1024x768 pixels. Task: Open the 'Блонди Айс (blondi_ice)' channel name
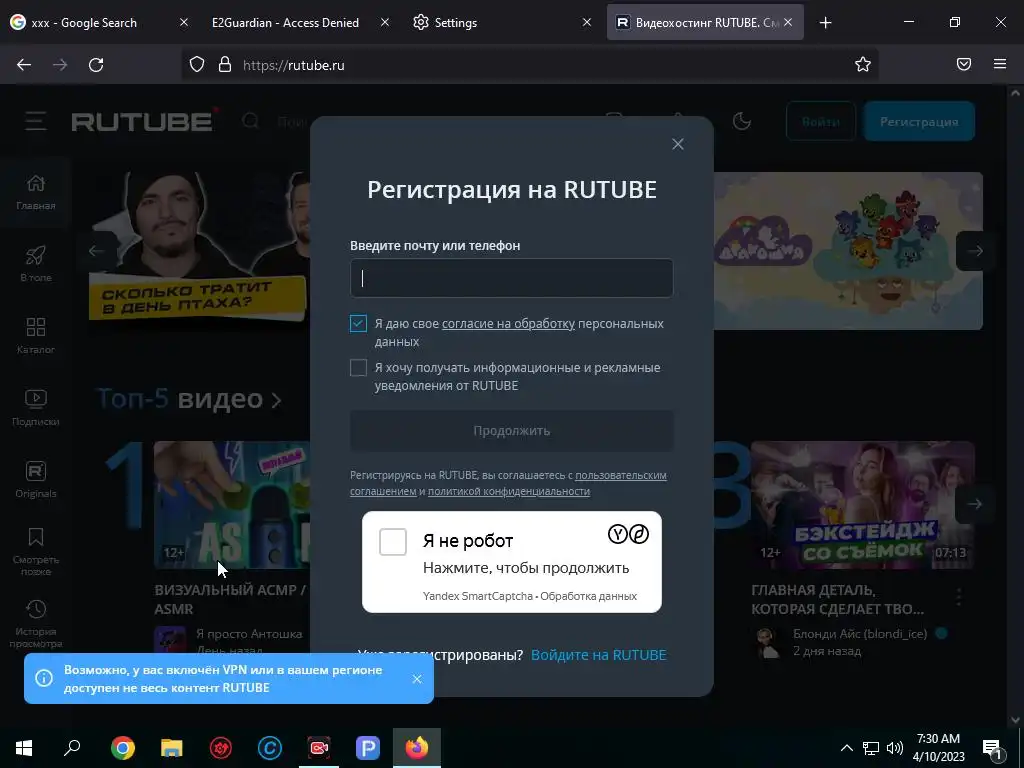pyautogui.click(x=860, y=633)
